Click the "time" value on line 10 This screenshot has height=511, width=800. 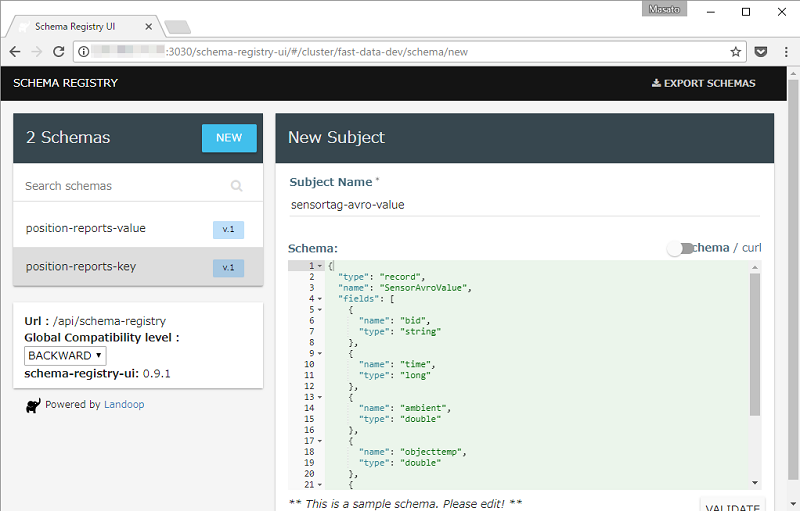[415, 364]
